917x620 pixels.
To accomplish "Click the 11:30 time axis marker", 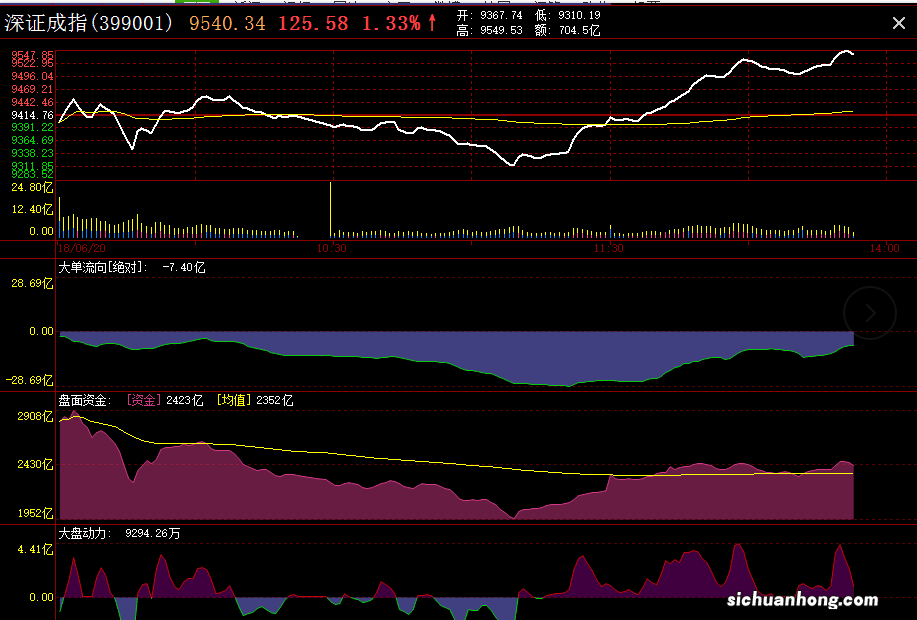I will click(x=608, y=247).
